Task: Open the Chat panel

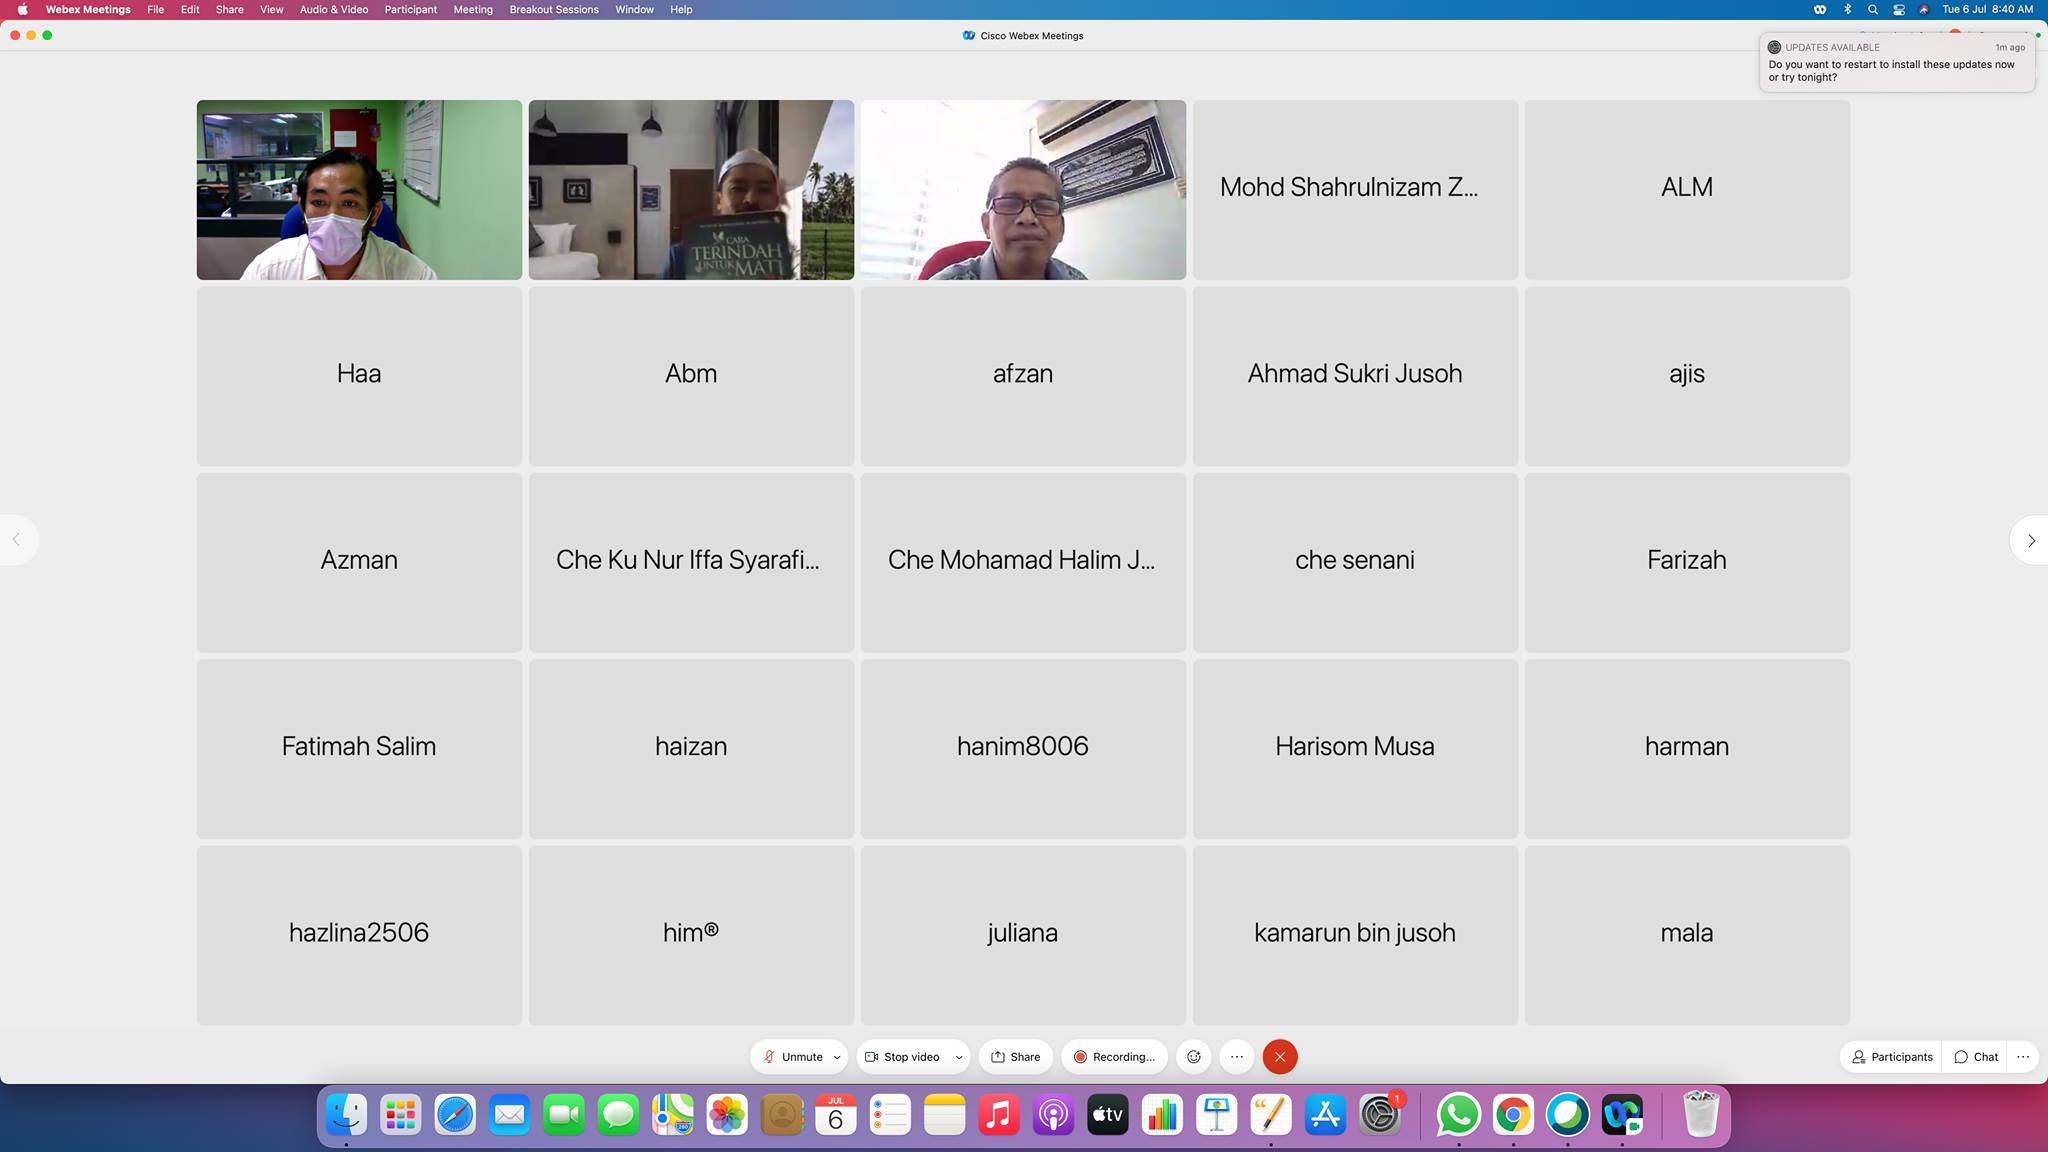Action: click(x=1976, y=1057)
